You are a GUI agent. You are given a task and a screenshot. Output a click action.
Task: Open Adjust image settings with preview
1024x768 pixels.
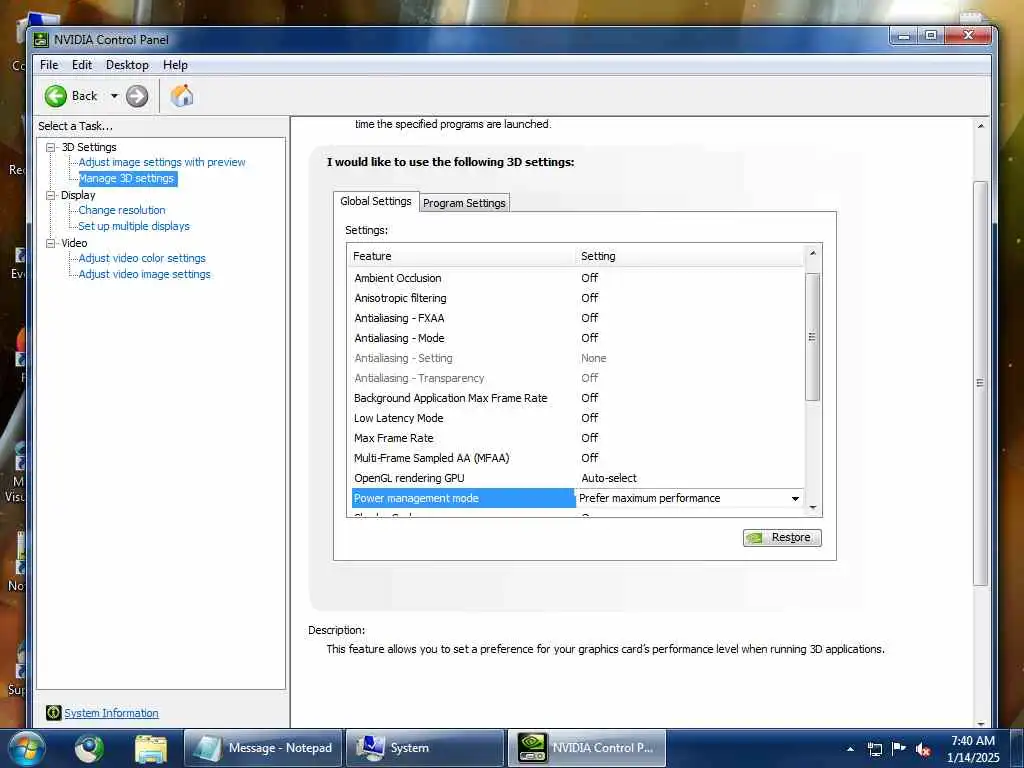pos(161,162)
